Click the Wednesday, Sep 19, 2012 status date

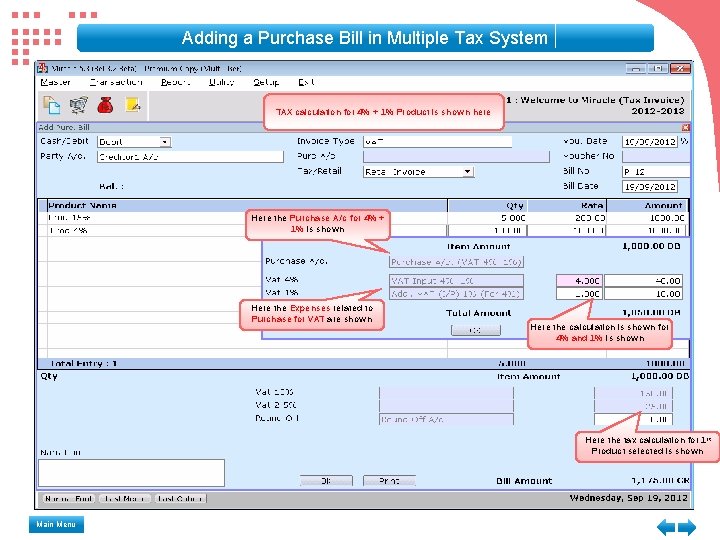click(x=628, y=498)
